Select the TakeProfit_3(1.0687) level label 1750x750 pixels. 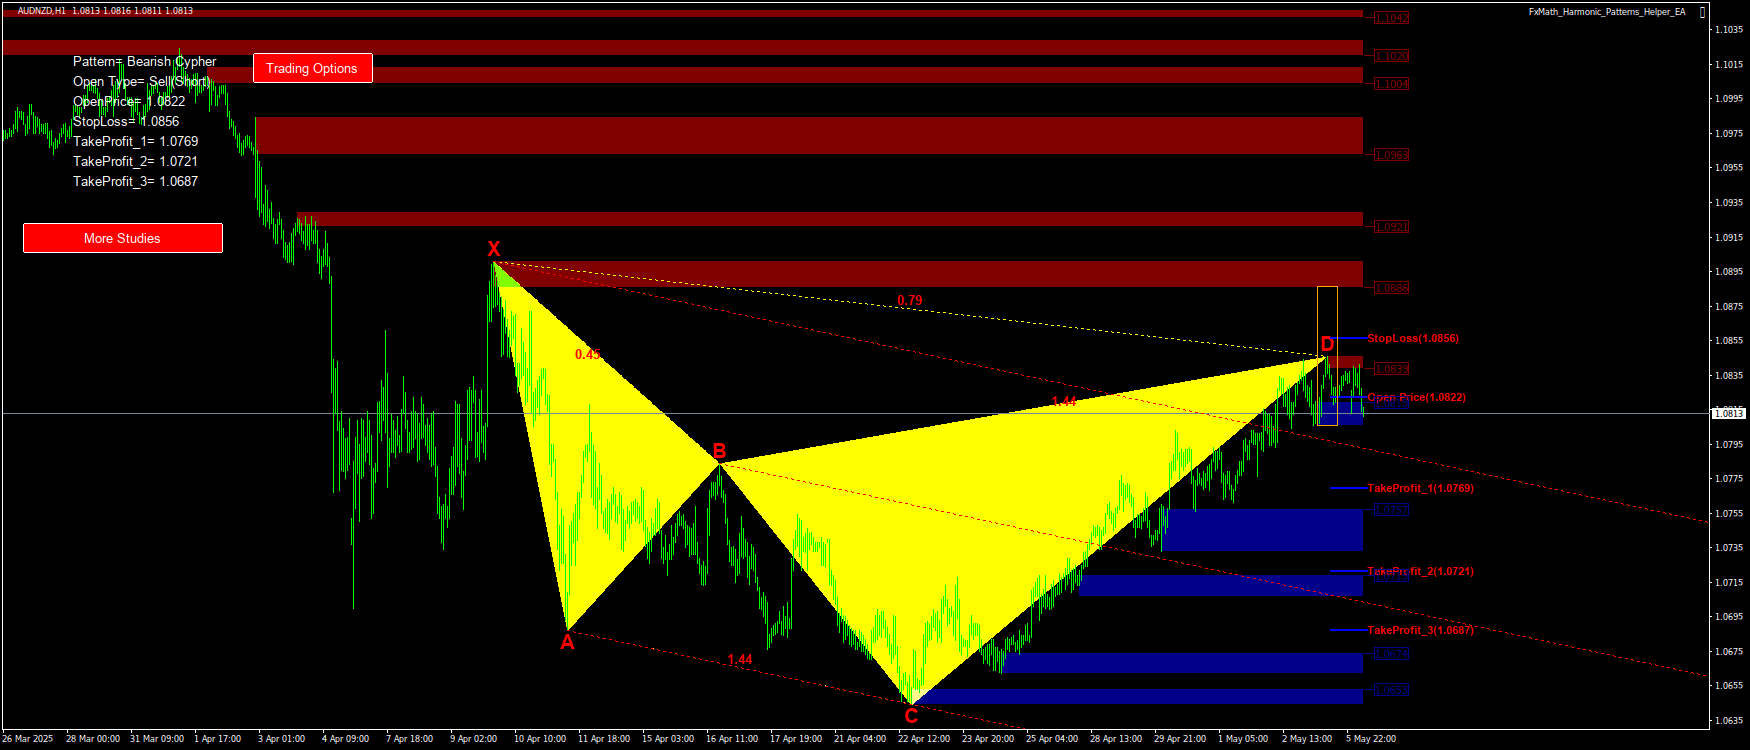1420,630
